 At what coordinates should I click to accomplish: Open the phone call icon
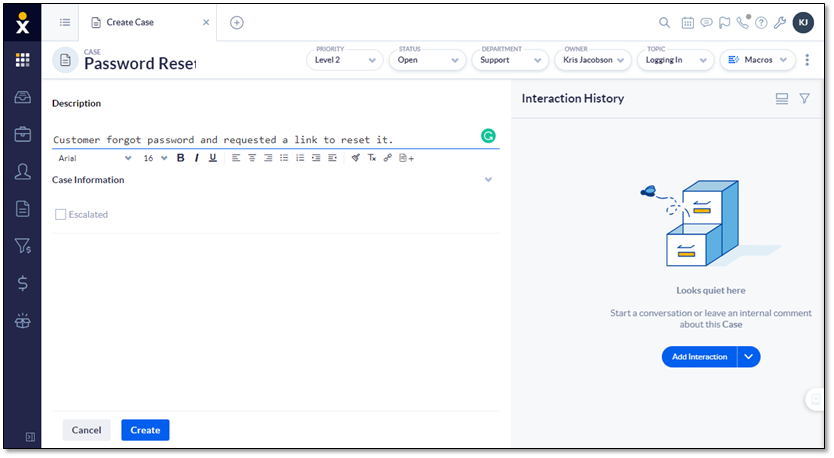pyautogui.click(x=743, y=23)
